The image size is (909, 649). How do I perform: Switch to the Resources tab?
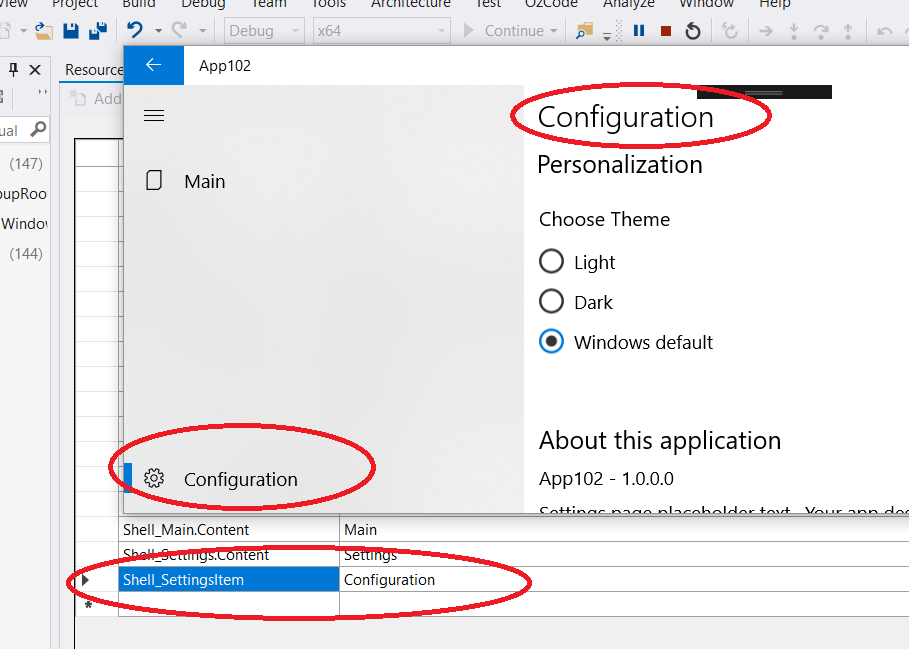(x=93, y=70)
